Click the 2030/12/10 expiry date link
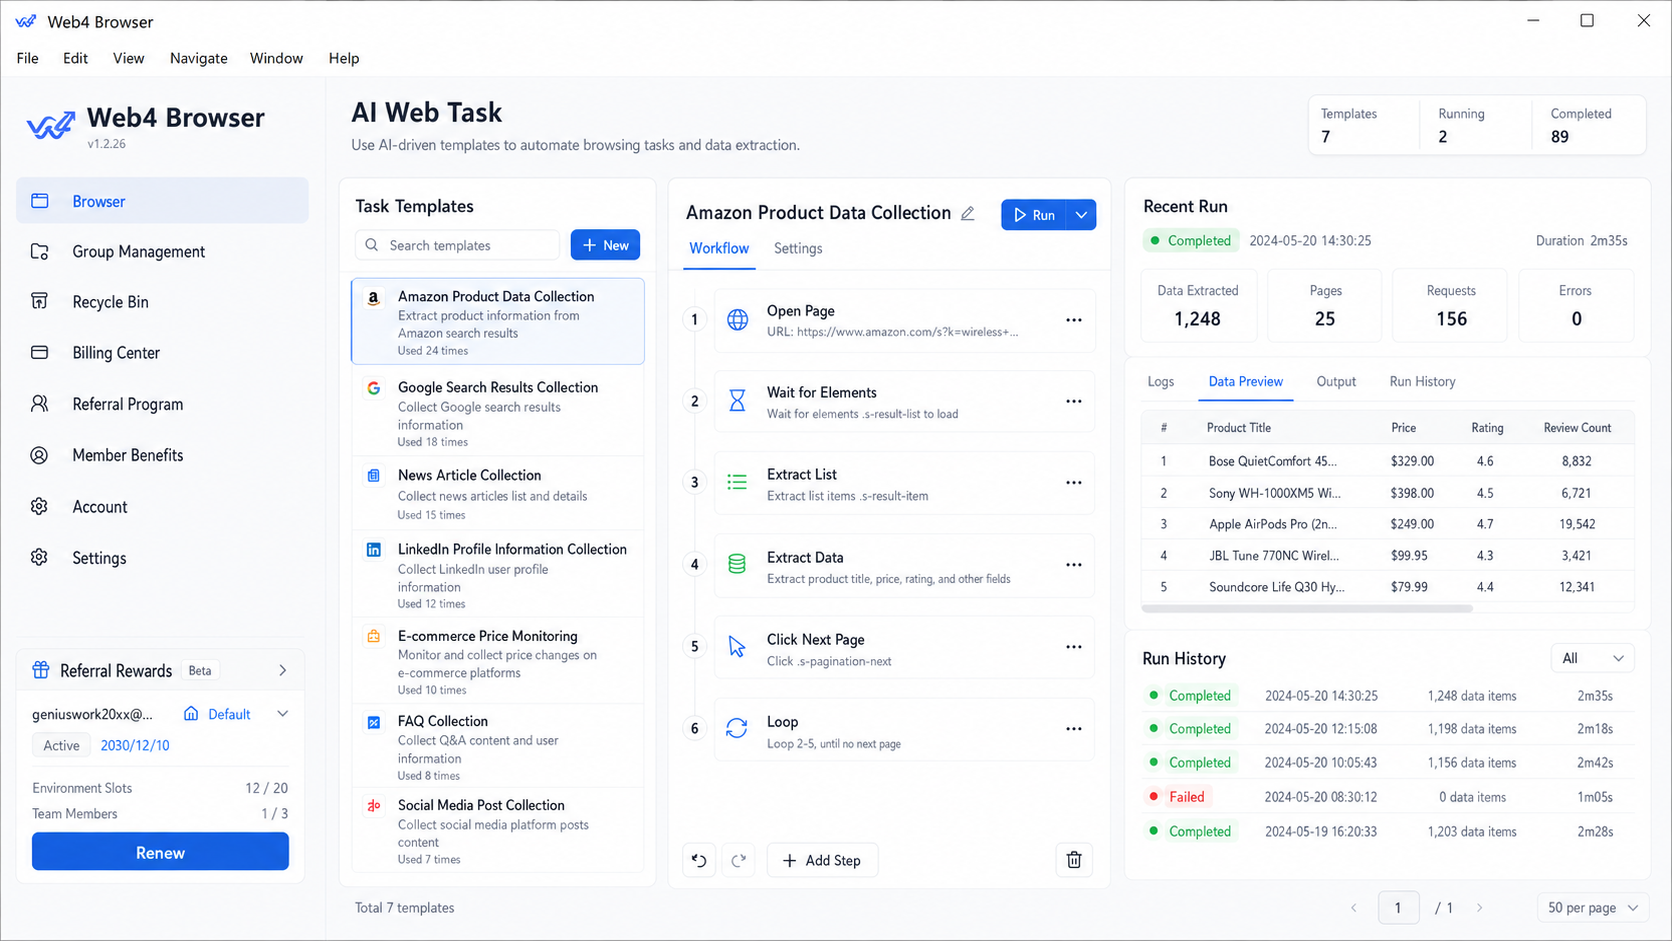 [x=135, y=746]
